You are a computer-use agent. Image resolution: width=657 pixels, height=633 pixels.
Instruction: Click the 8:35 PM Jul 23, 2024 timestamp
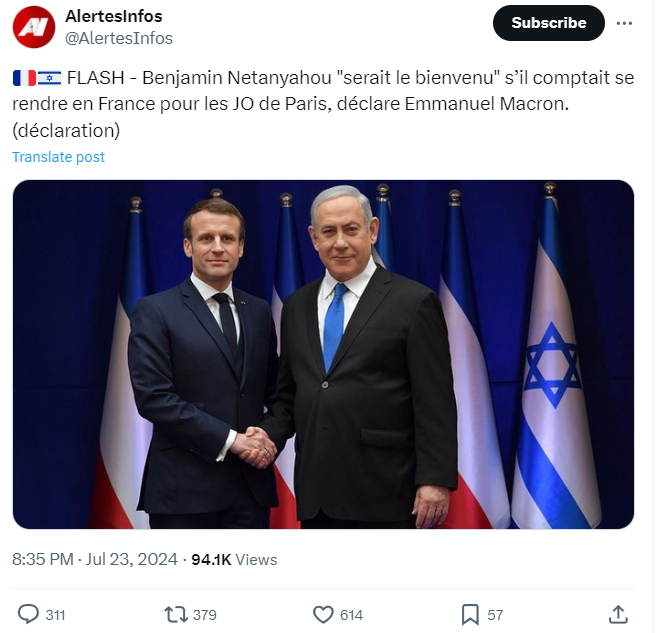point(95,559)
